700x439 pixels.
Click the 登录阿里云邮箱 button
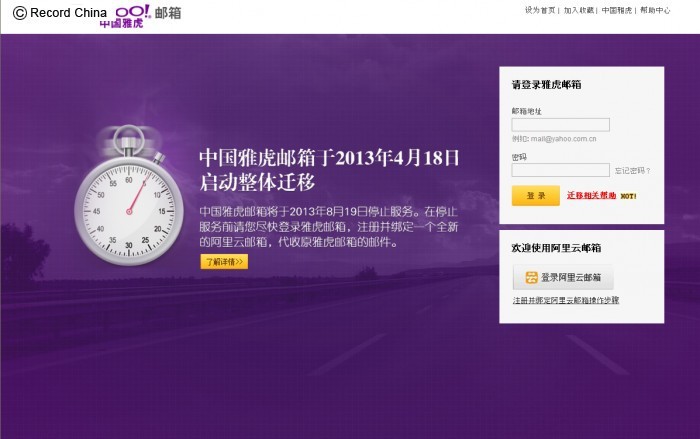point(563,277)
